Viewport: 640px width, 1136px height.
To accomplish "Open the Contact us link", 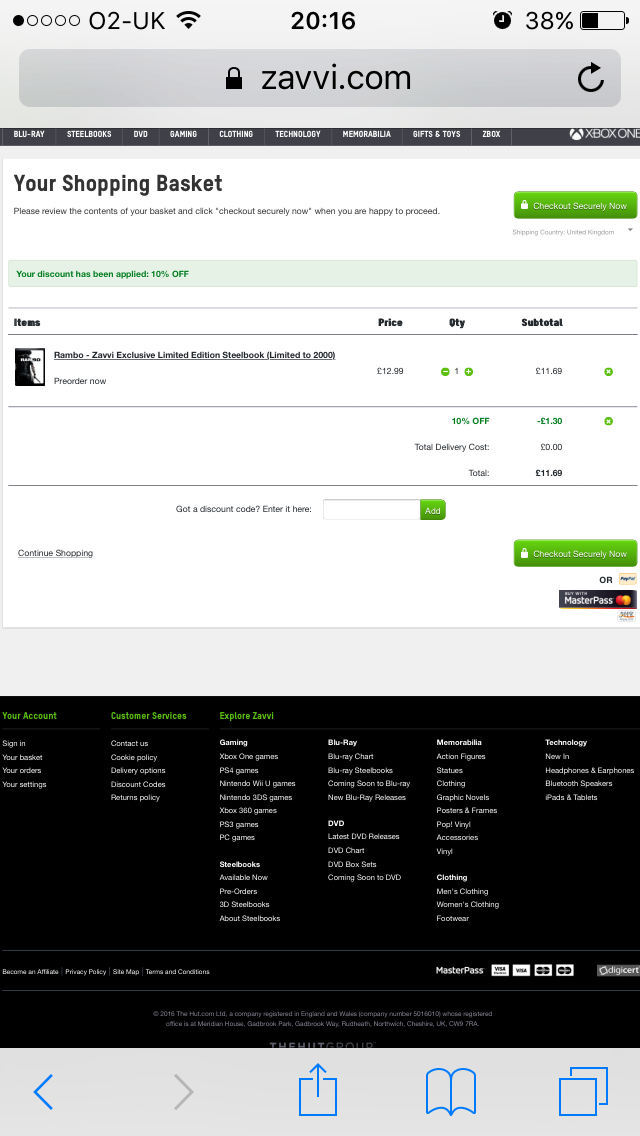I will [x=130, y=743].
